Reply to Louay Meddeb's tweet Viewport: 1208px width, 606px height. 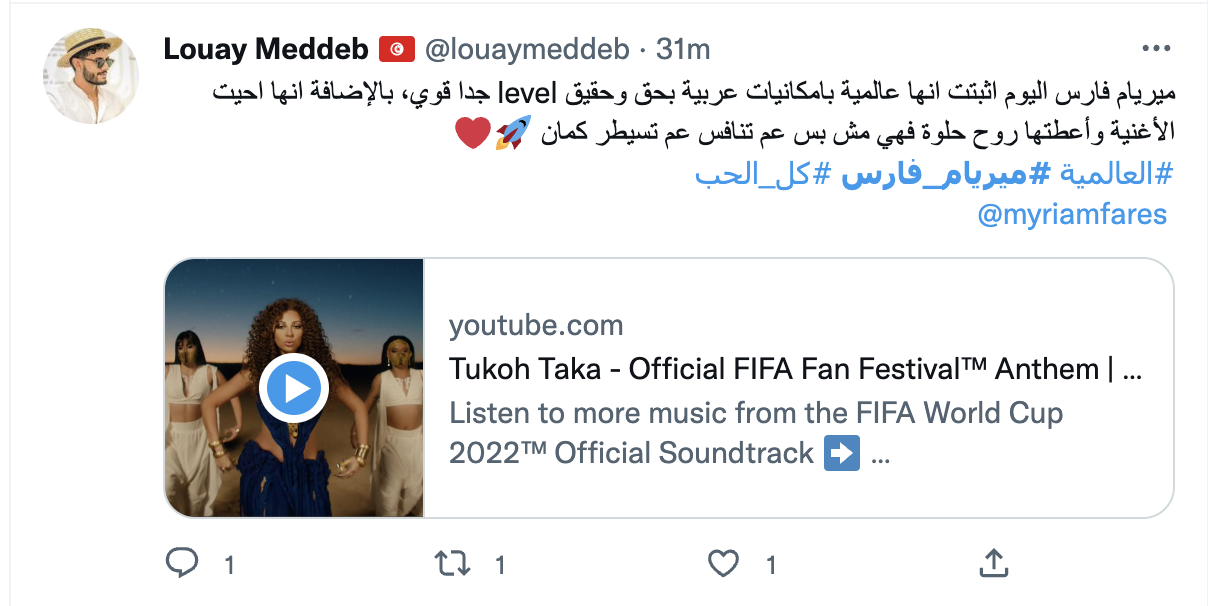[x=181, y=564]
